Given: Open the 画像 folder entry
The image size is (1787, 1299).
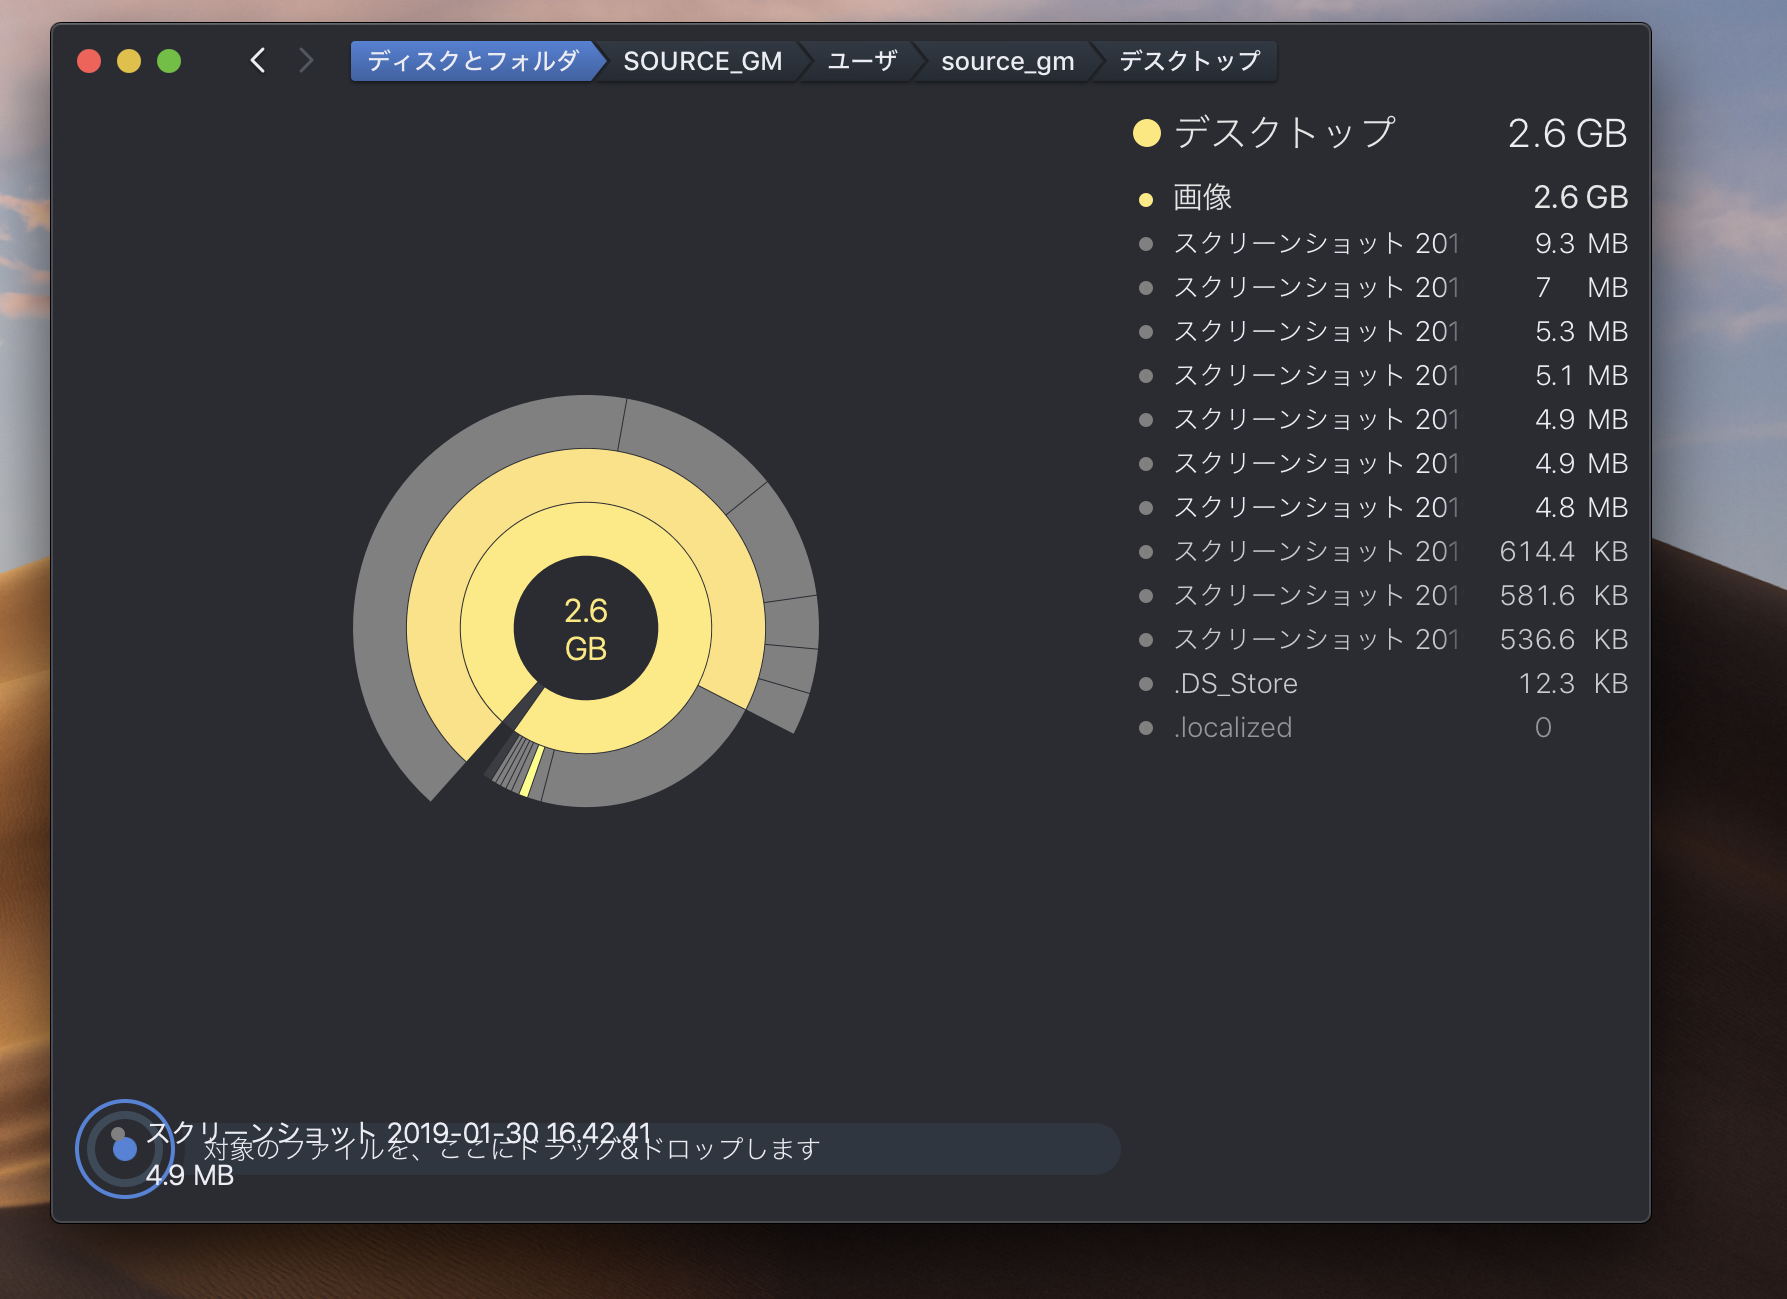Looking at the screenshot, I should click(1383, 197).
